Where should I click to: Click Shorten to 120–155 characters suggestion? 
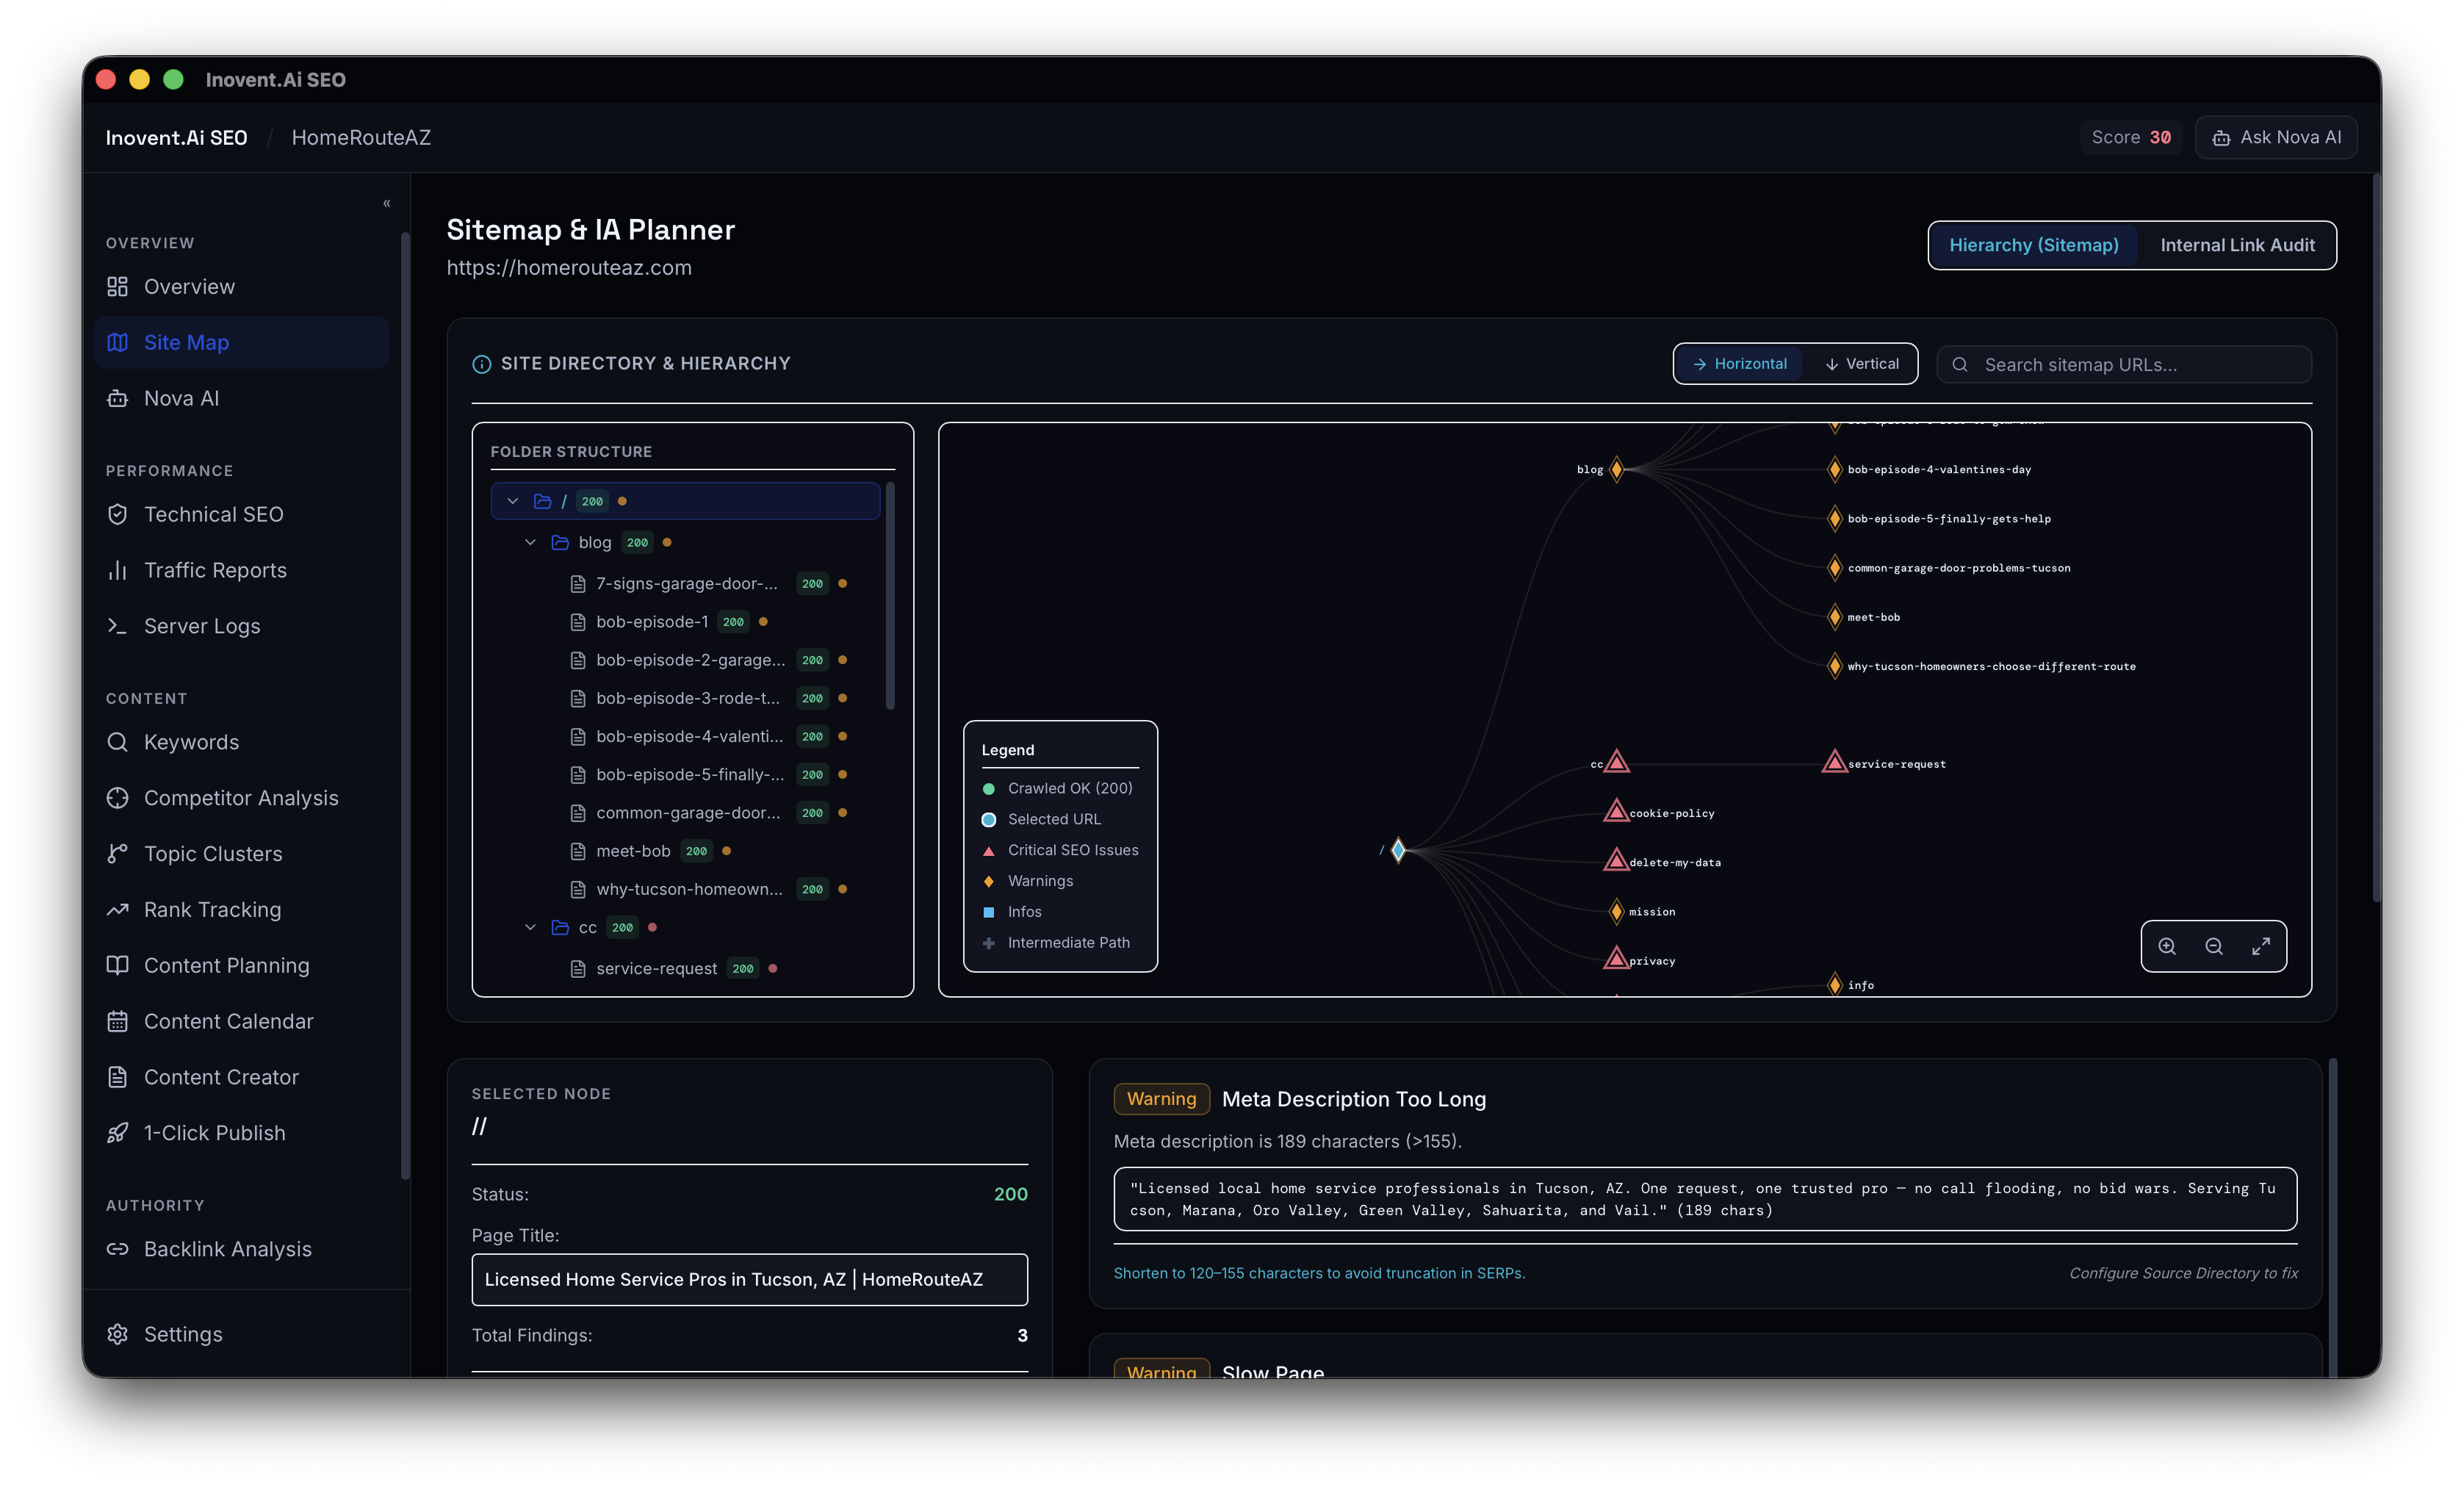pyautogui.click(x=1319, y=1273)
